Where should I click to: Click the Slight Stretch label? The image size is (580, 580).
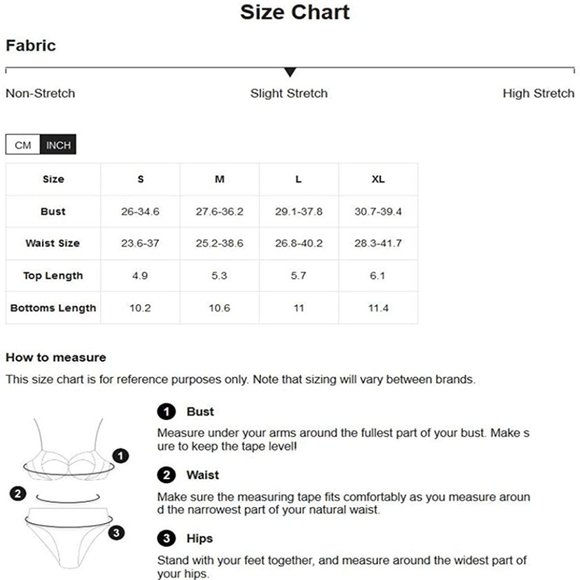click(289, 93)
